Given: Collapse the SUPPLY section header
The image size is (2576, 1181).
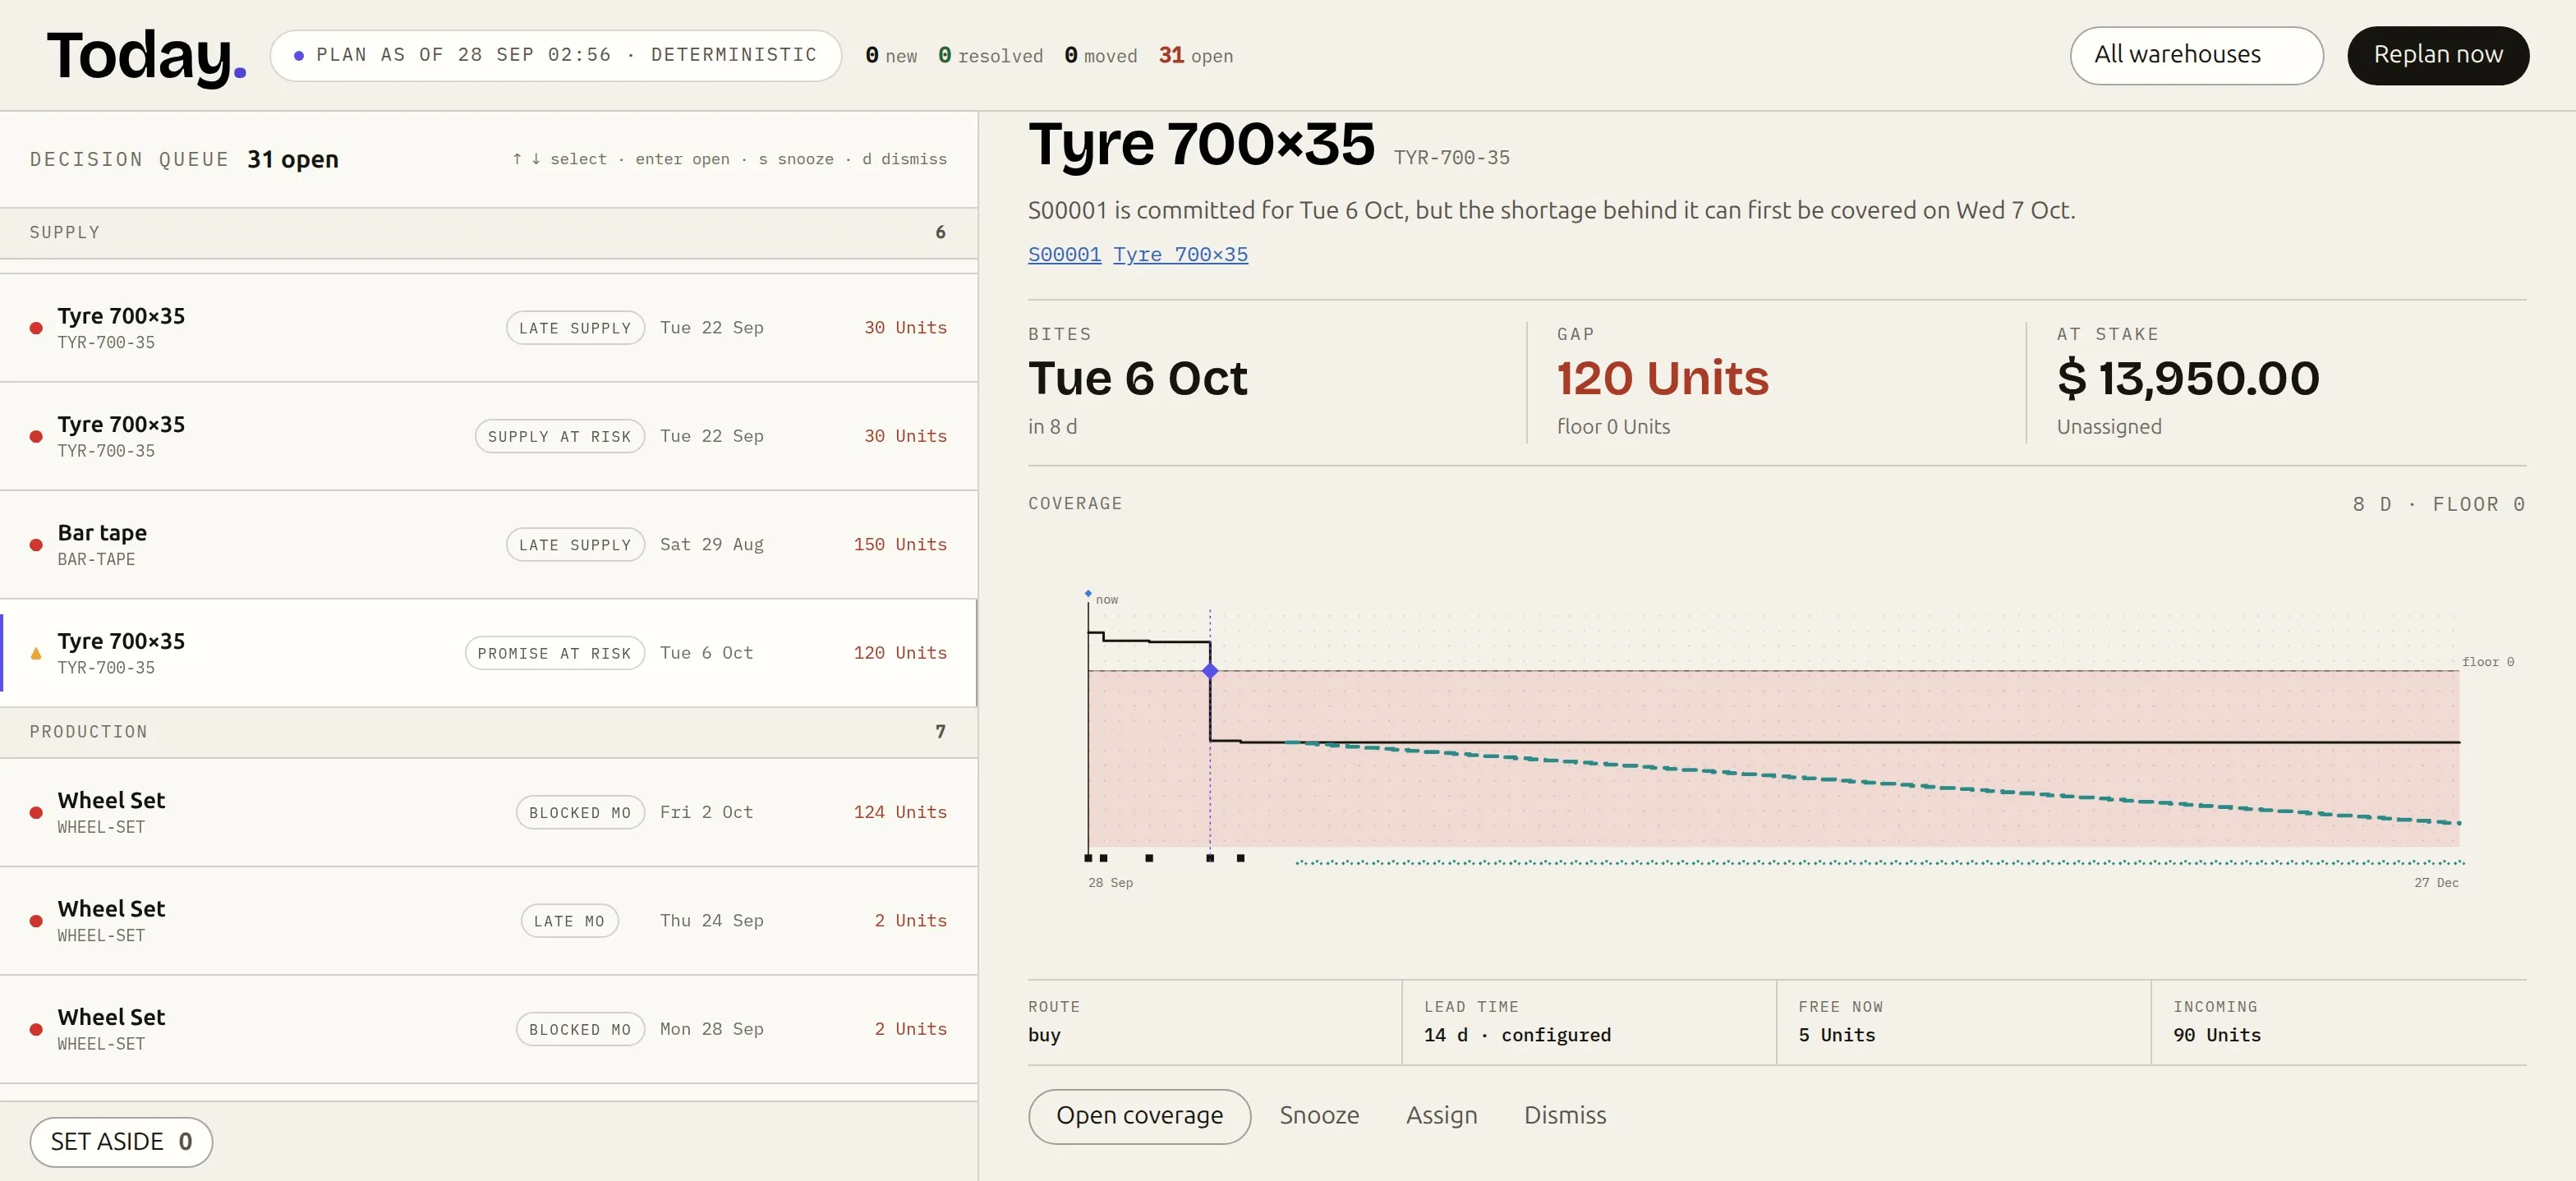Looking at the screenshot, I should tap(488, 232).
